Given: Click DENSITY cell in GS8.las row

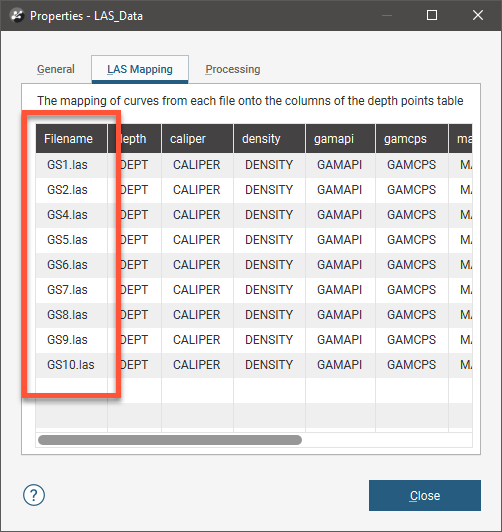Looking at the screenshot, I should (x=269, y=315).
